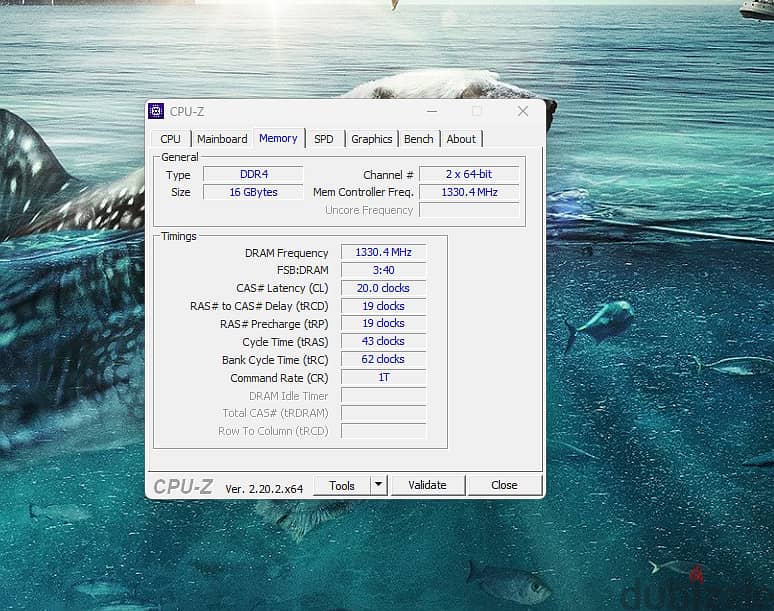
Task: Click the version text Ver. 2.20.2.x64
Action: click(264, 489)
